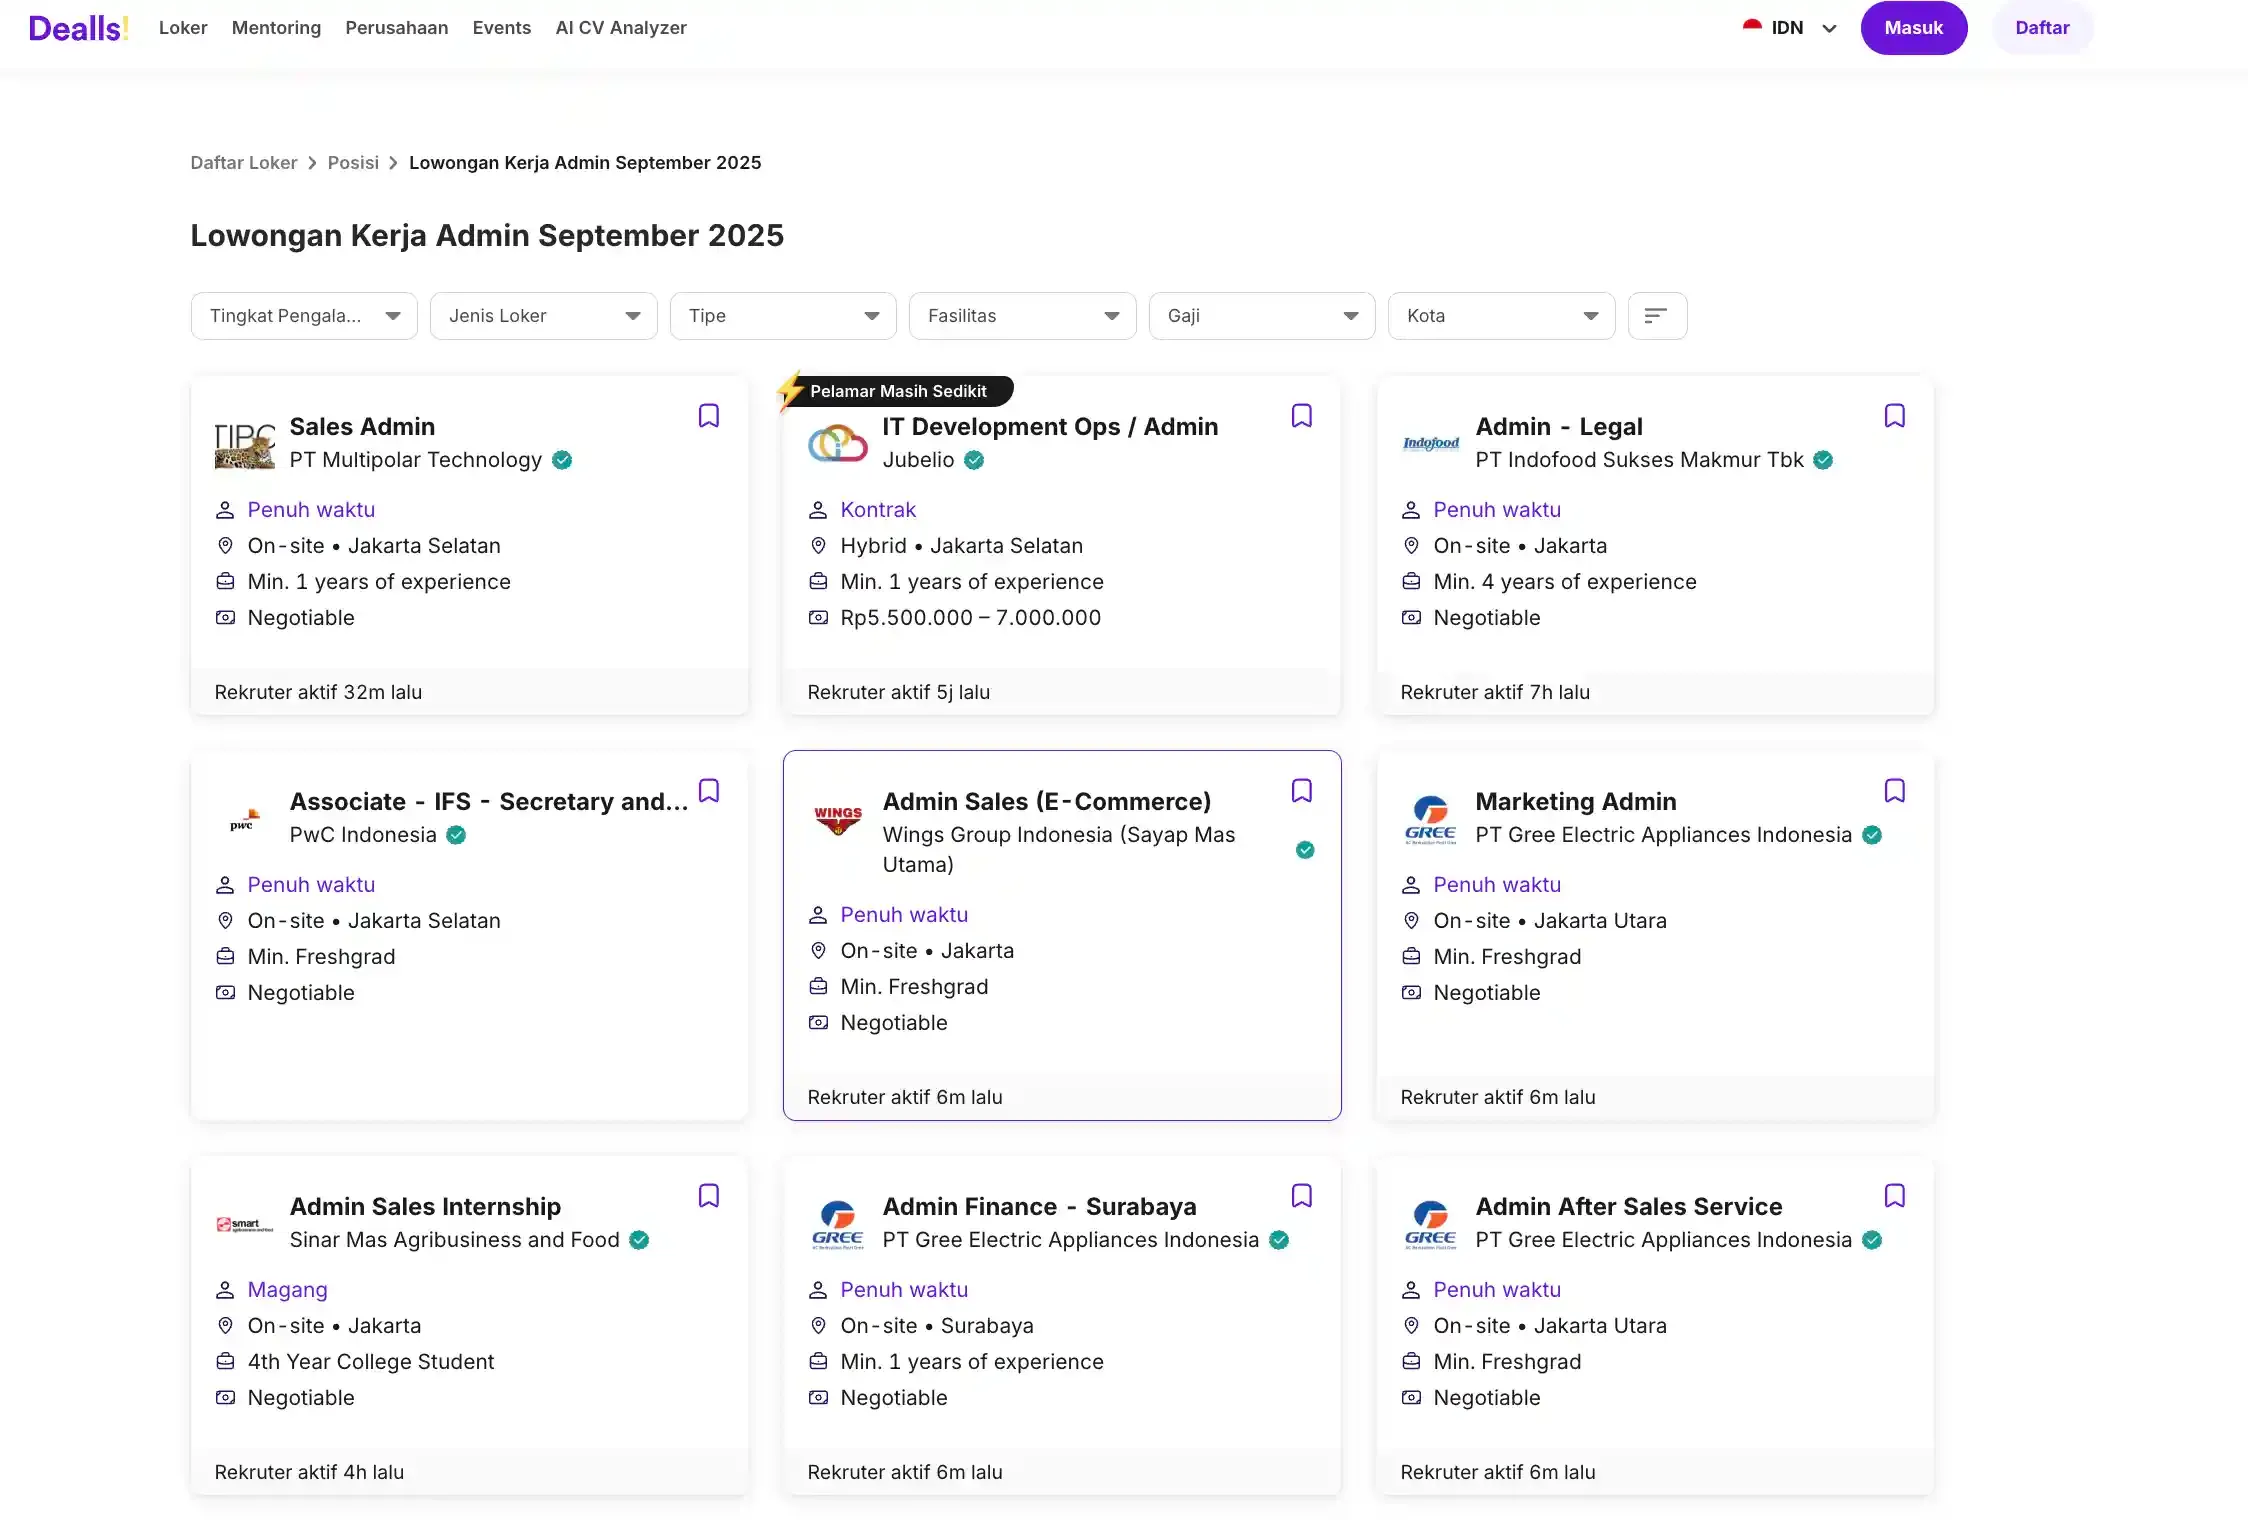The width and height of the screenshot is (2248, 1520).
Task: Click verified badge next to PwC Indonesia
Action: 456,835
